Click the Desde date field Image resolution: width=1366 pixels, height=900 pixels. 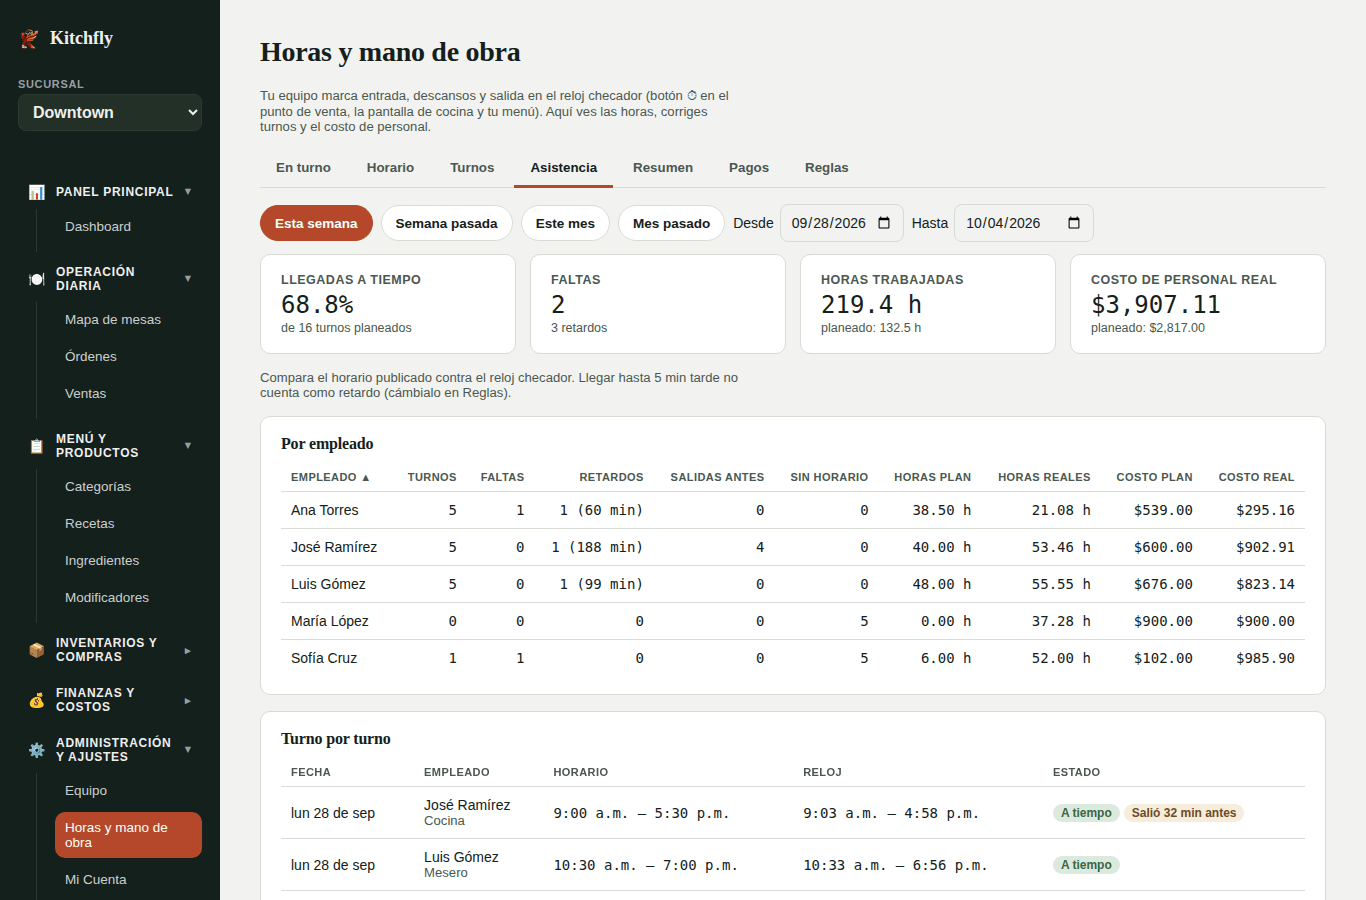click(x=841, y=223)
